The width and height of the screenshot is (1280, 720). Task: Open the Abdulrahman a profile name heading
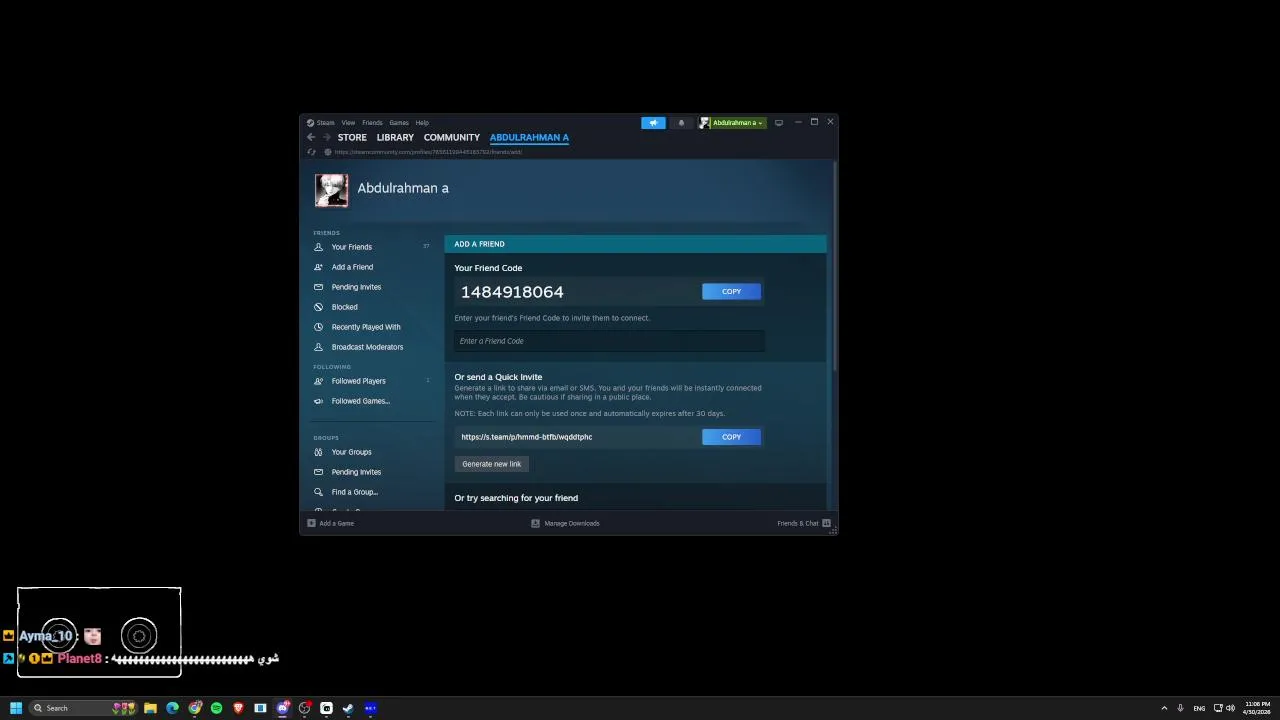[403, 188]
